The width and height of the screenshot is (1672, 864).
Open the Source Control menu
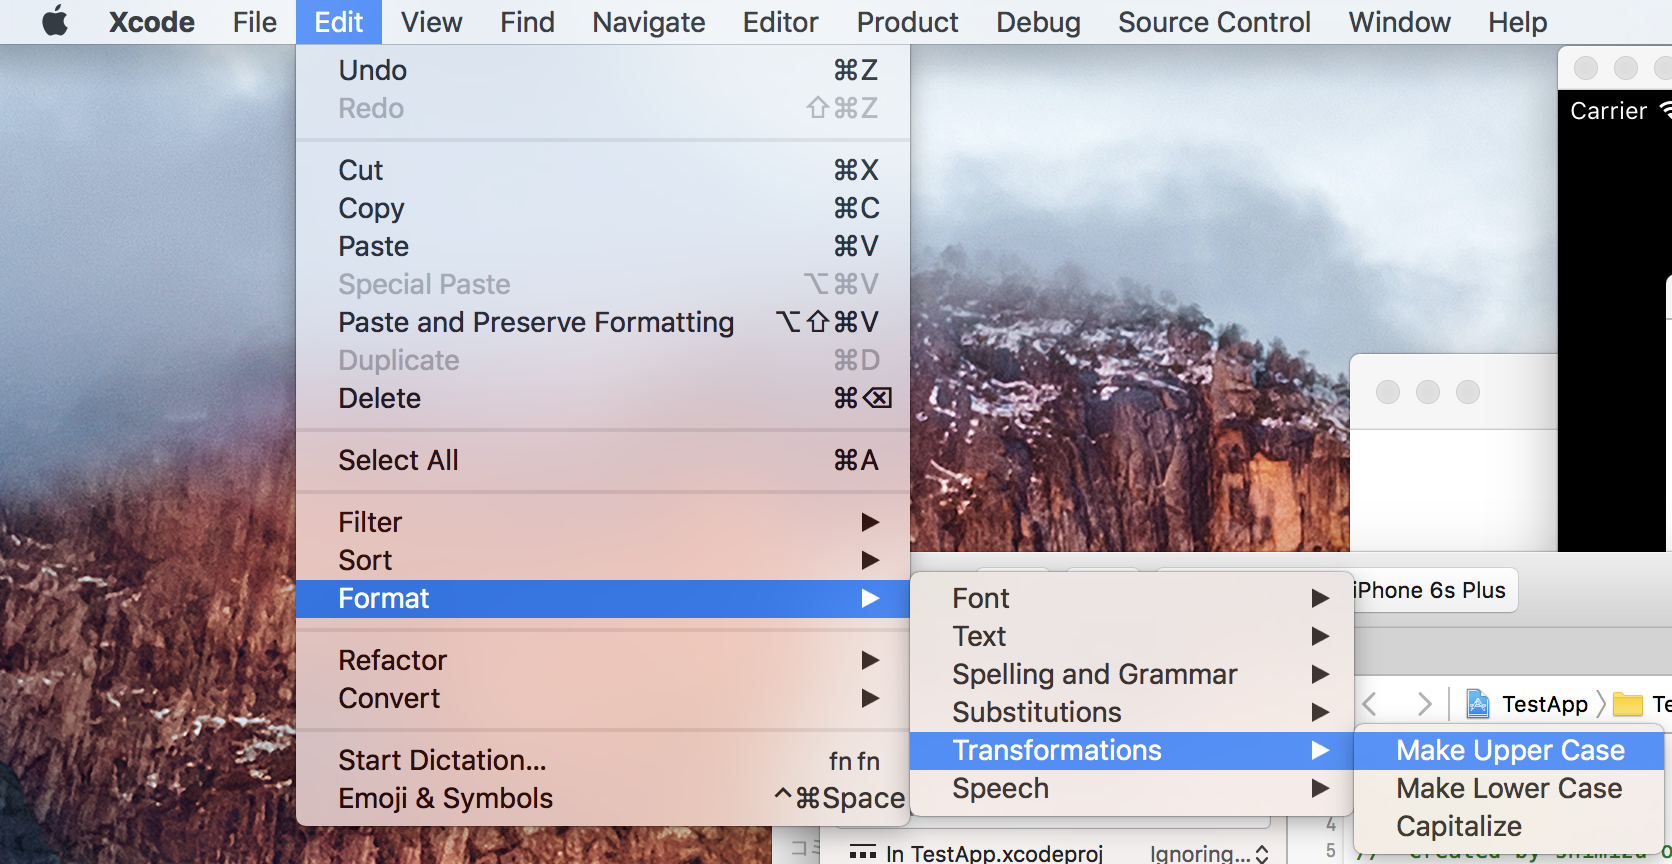pos(1213,22)
